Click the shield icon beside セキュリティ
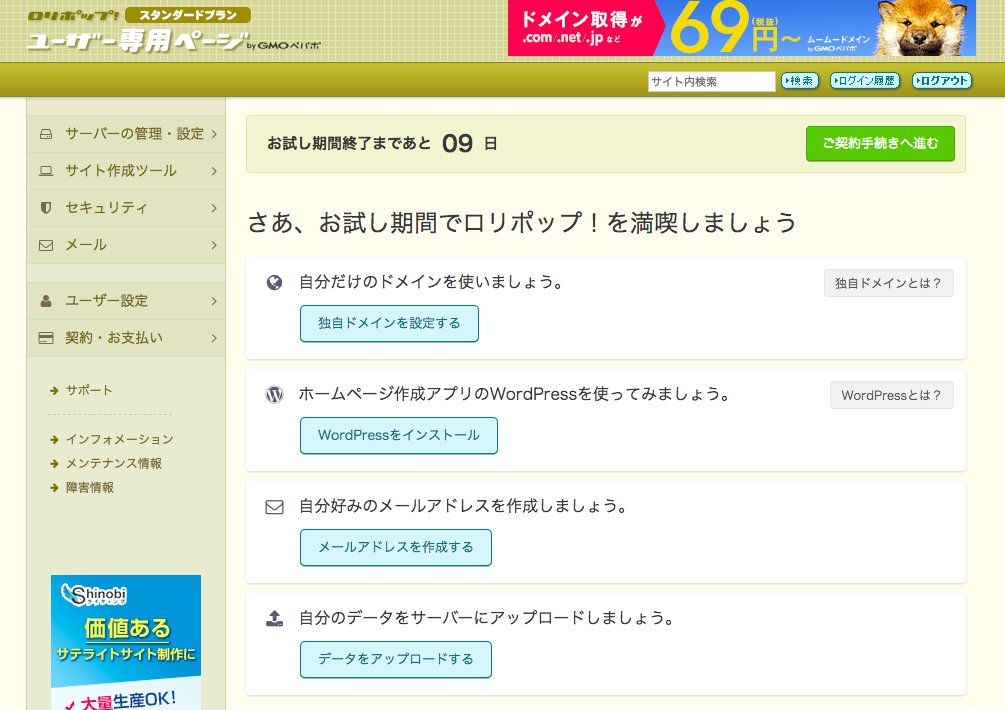1005x710 pixels. [46, 208]
